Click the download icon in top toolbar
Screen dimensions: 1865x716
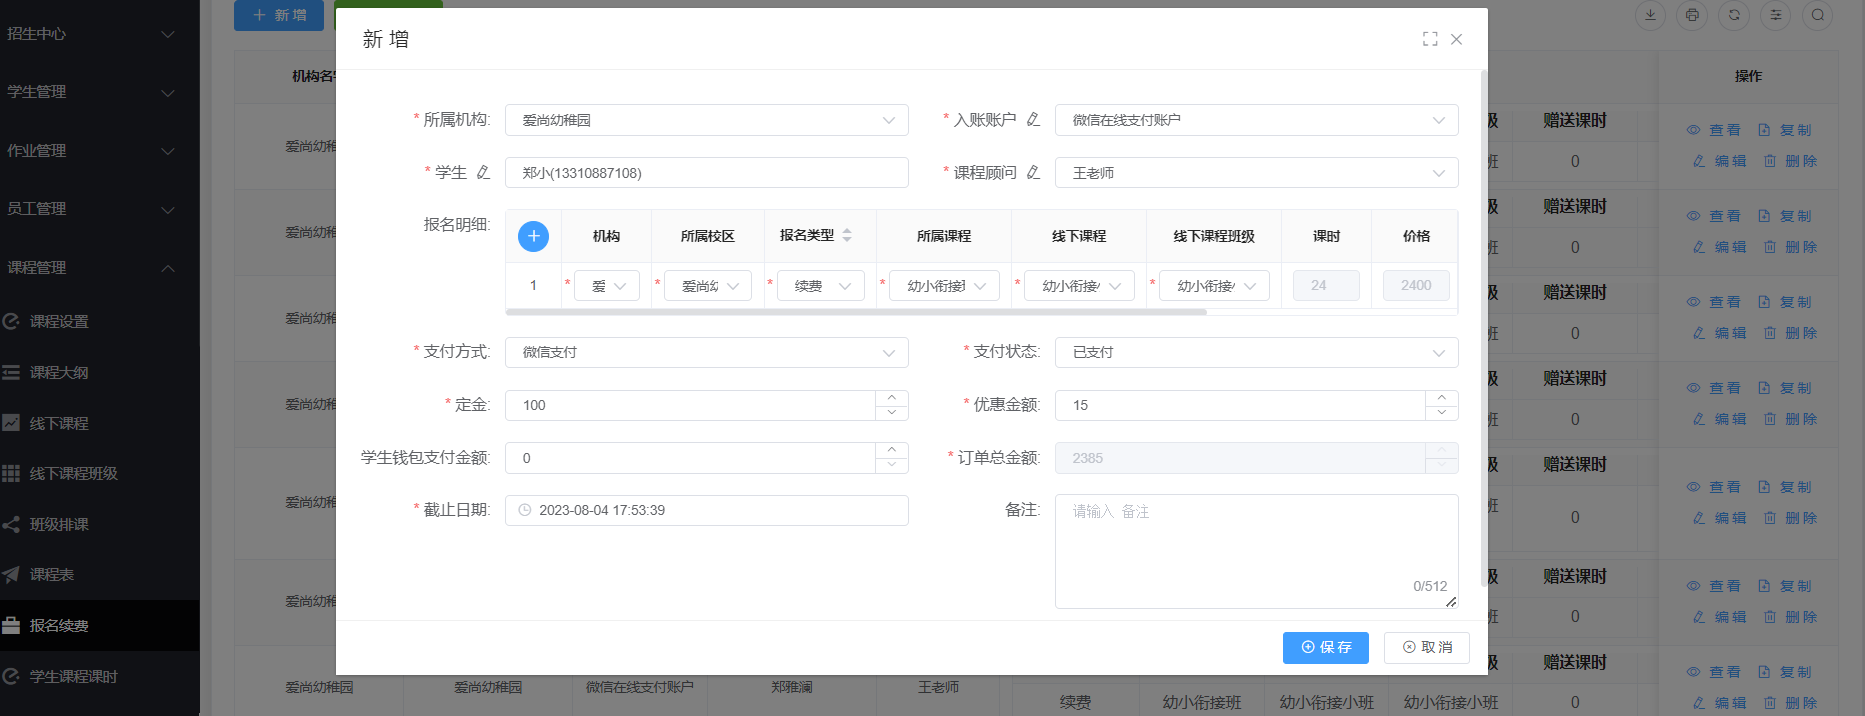pos(1650,15)
